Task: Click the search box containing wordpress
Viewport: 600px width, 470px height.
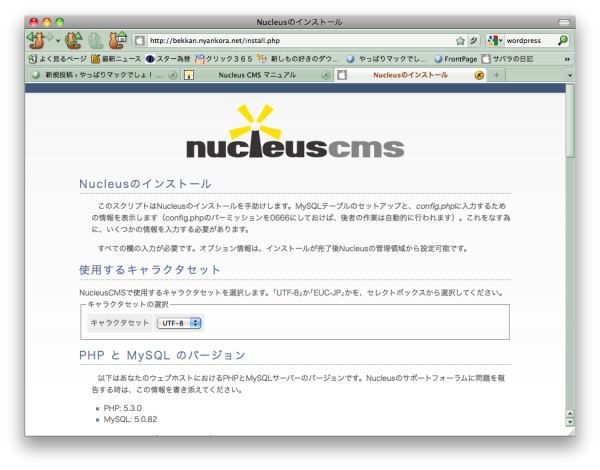Action: pos(530,41)
